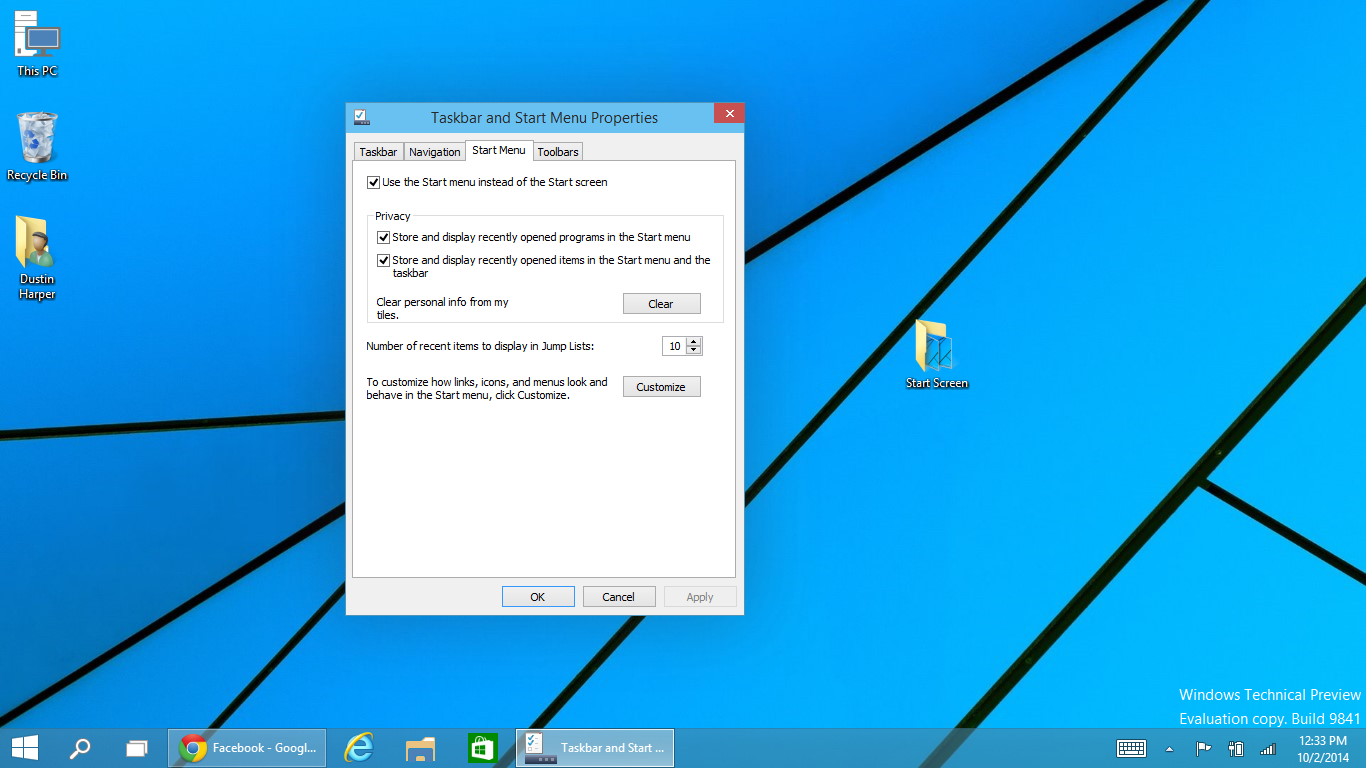Image resolution: width=1366 pixels, height=768 pixels.
Task: Uncheck Use the Start menu instead of Start screen
Action: [374, 182]
